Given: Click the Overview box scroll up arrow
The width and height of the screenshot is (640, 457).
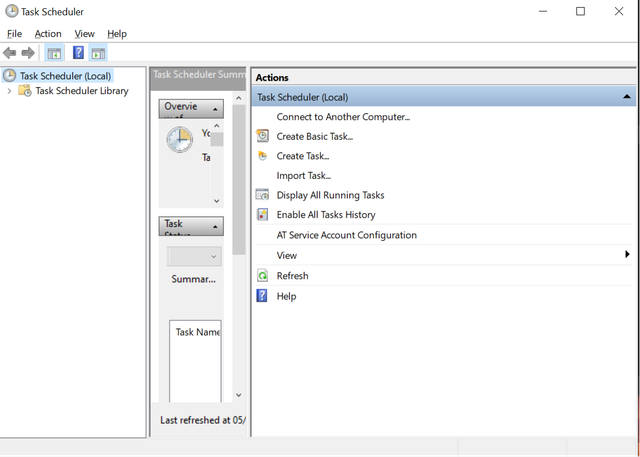Looking at the screenshot, I should tap(217, 126).
